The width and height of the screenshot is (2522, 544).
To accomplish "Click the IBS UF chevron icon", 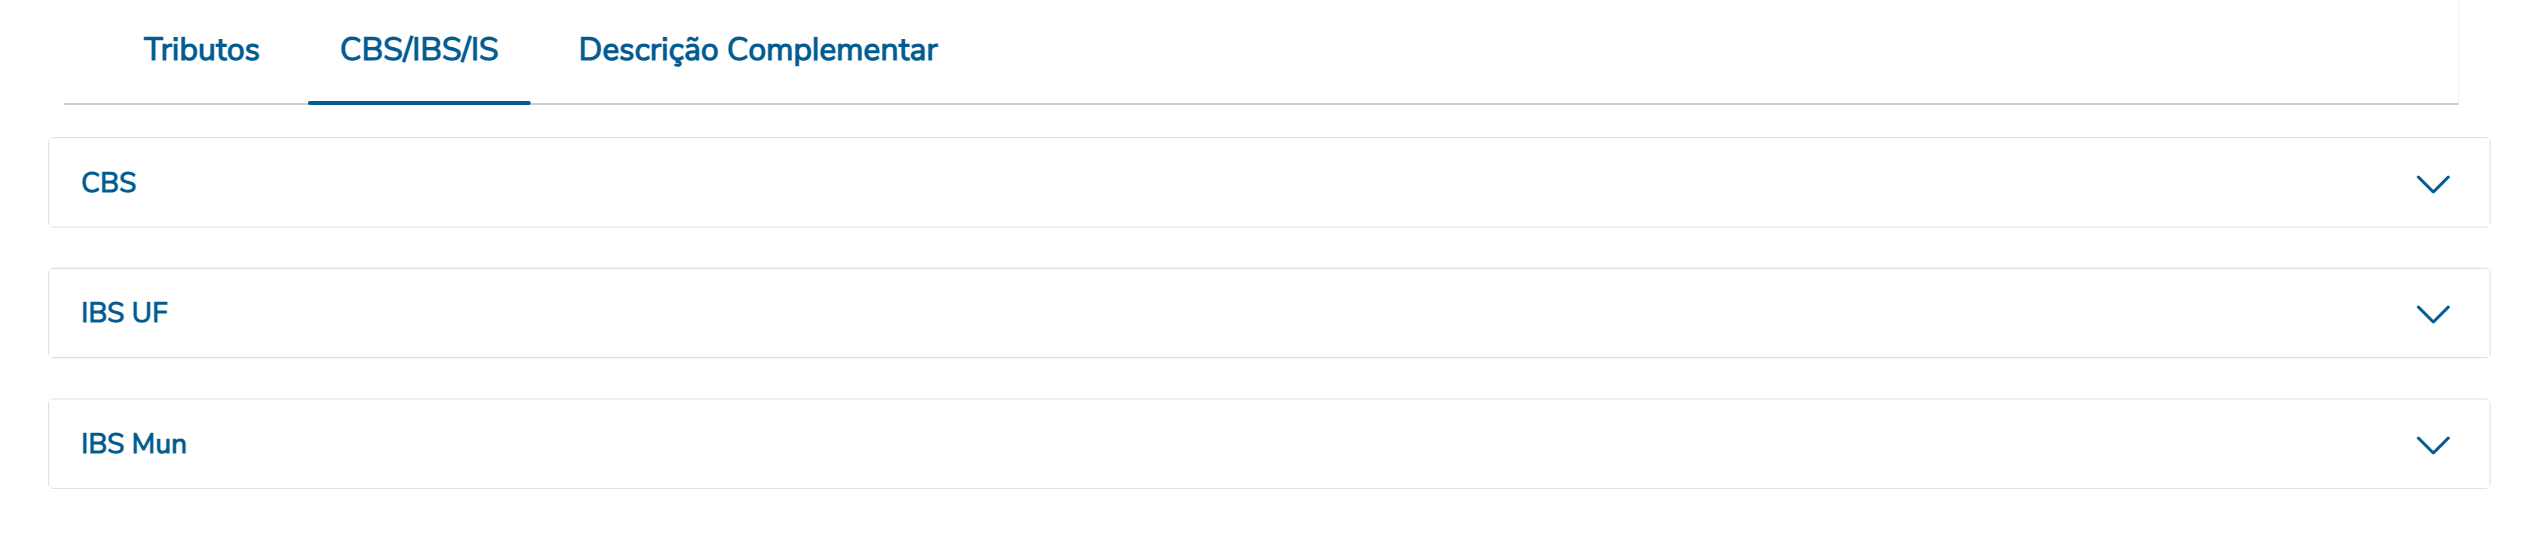I will [2432, 314].
